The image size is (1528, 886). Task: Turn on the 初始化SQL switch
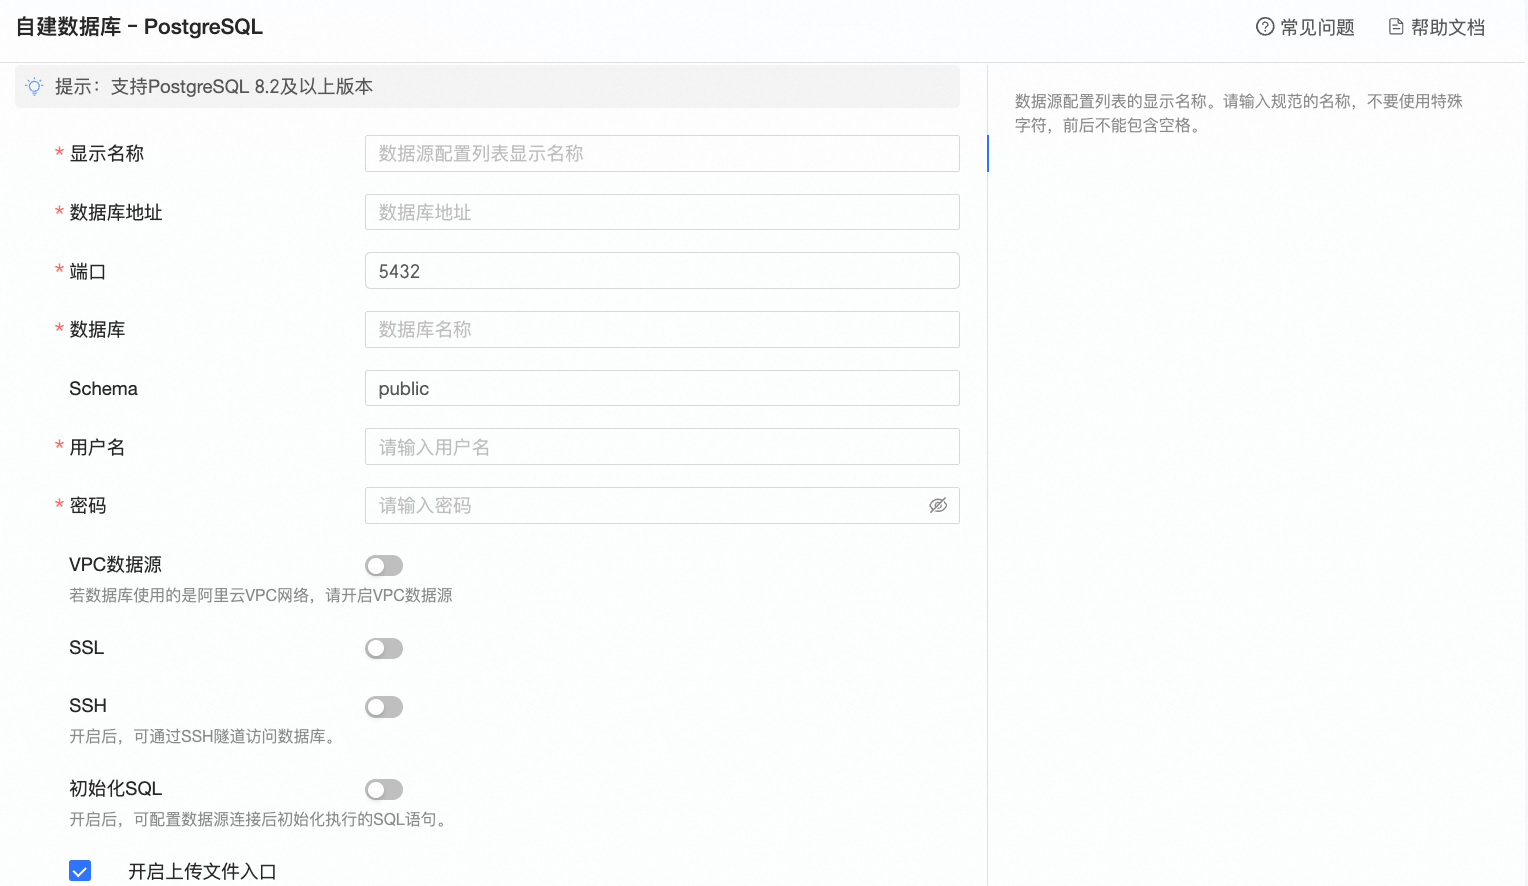384,790
